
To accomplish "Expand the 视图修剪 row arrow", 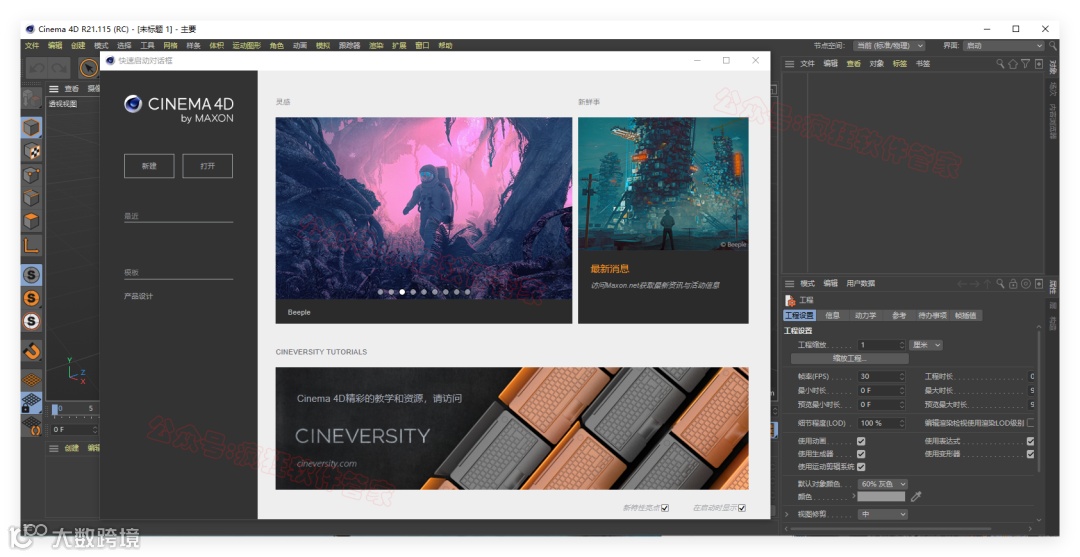I will [787, 514].
